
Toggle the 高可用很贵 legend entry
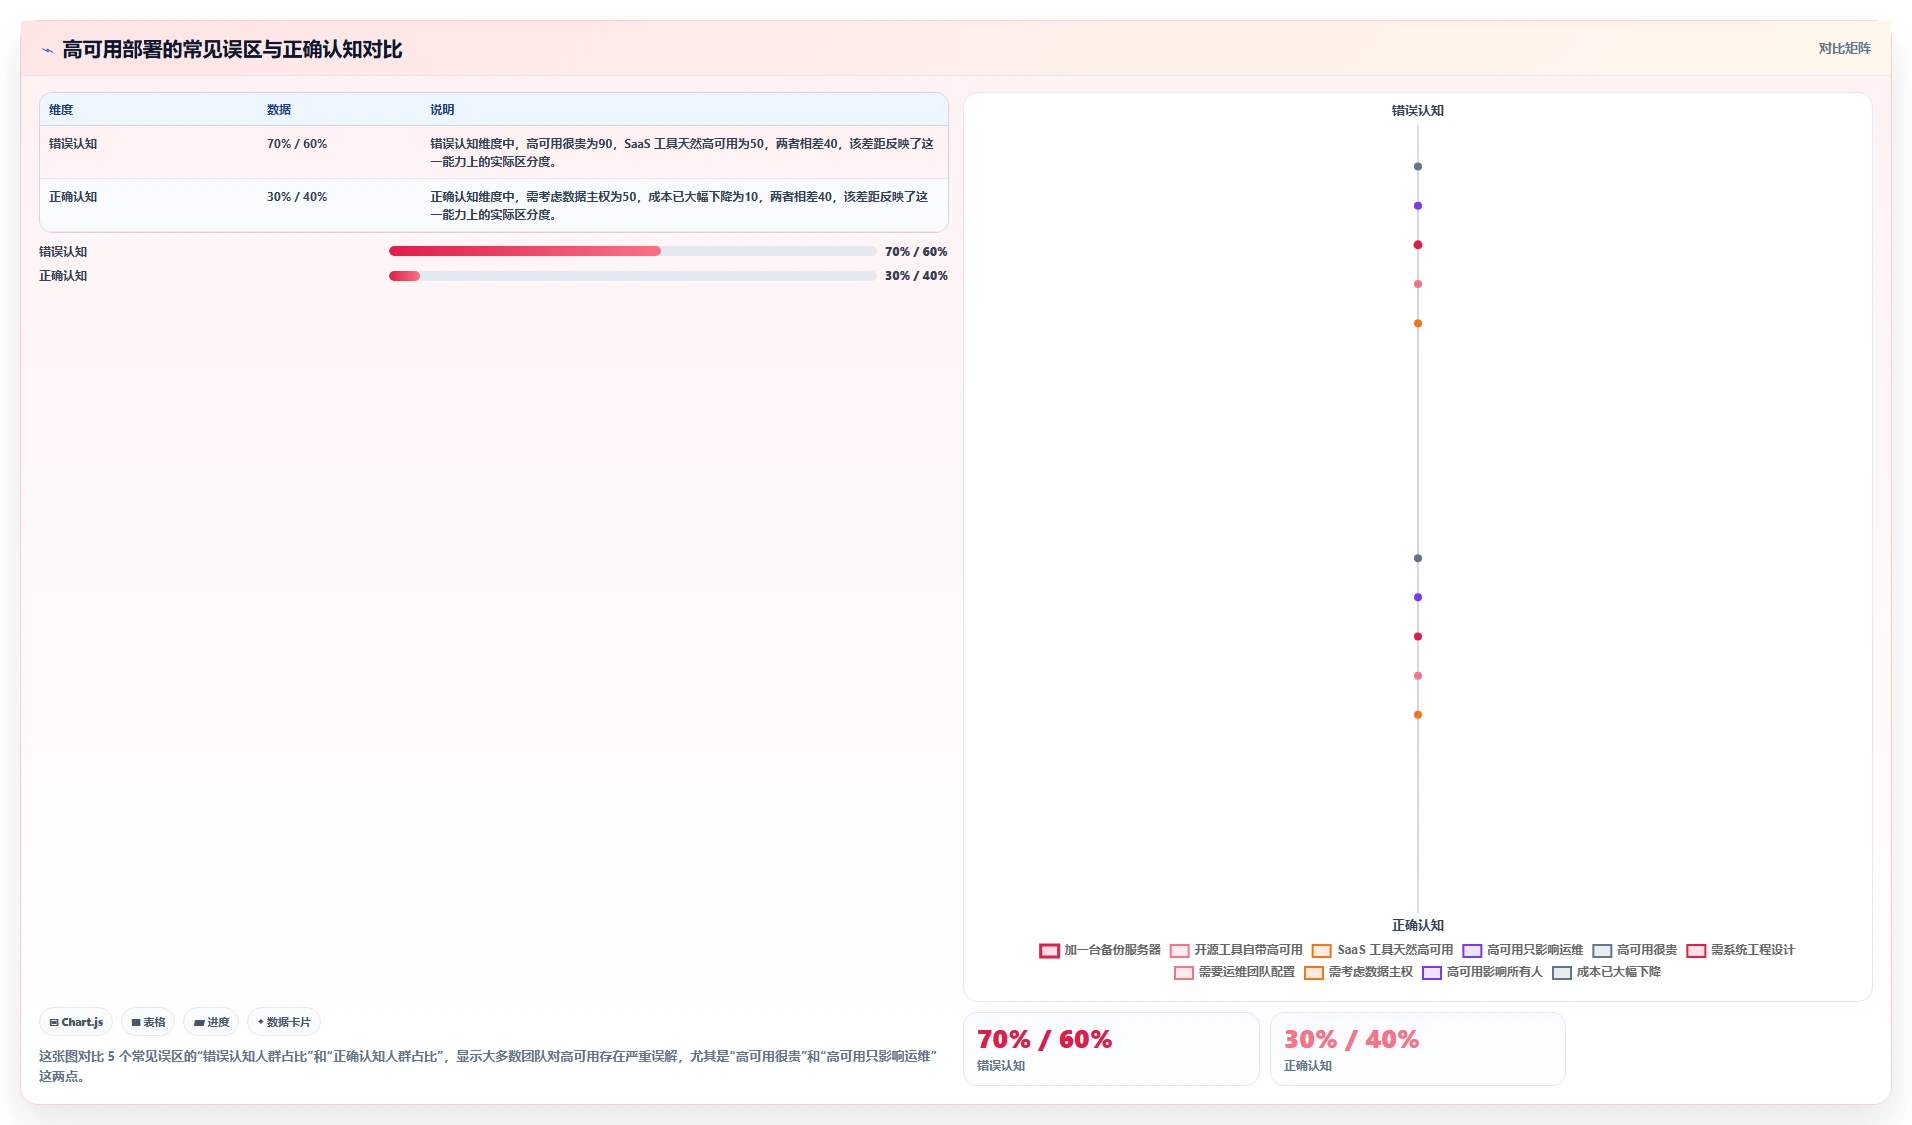[1634, 950]
